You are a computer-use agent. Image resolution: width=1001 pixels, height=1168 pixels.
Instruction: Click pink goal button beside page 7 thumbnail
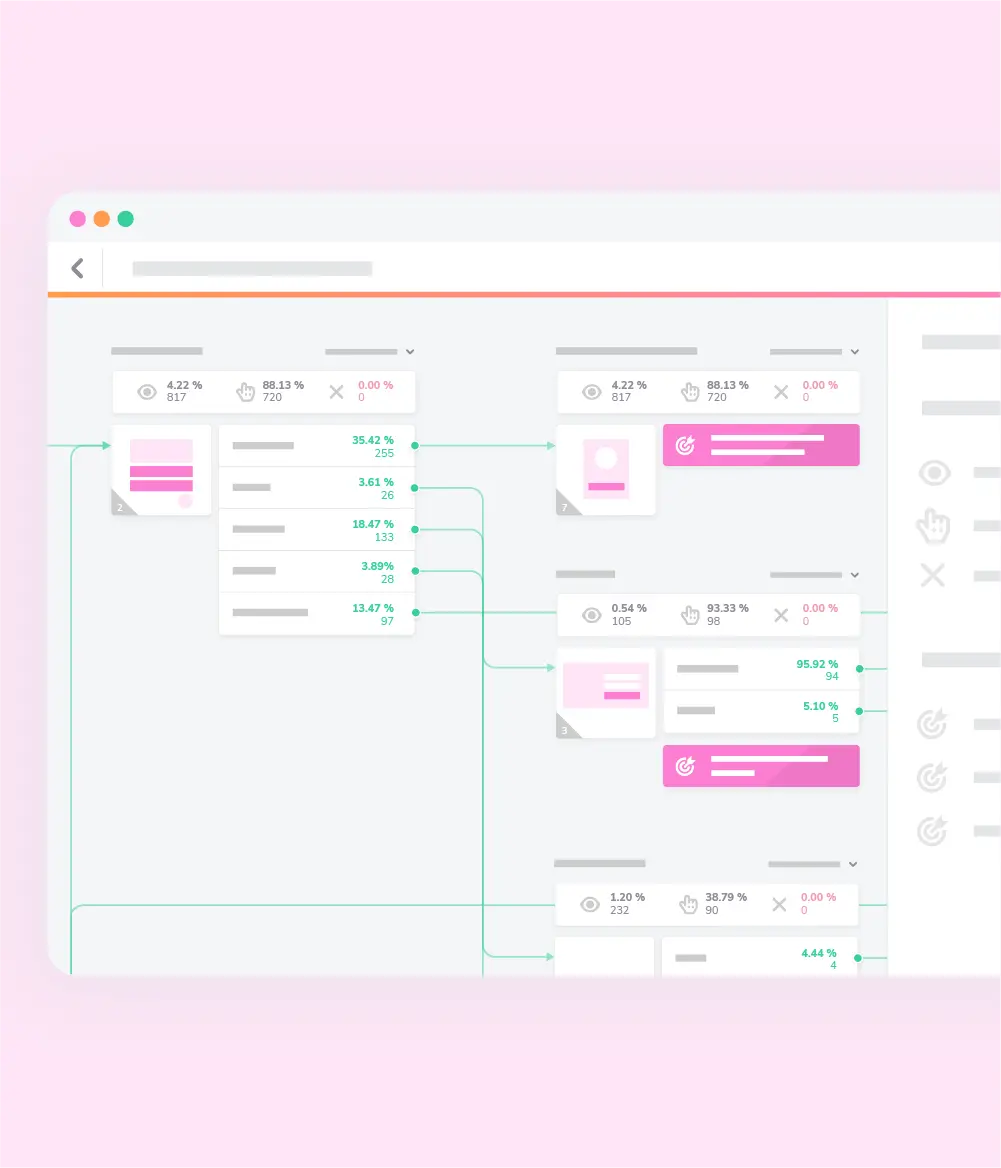760,445
